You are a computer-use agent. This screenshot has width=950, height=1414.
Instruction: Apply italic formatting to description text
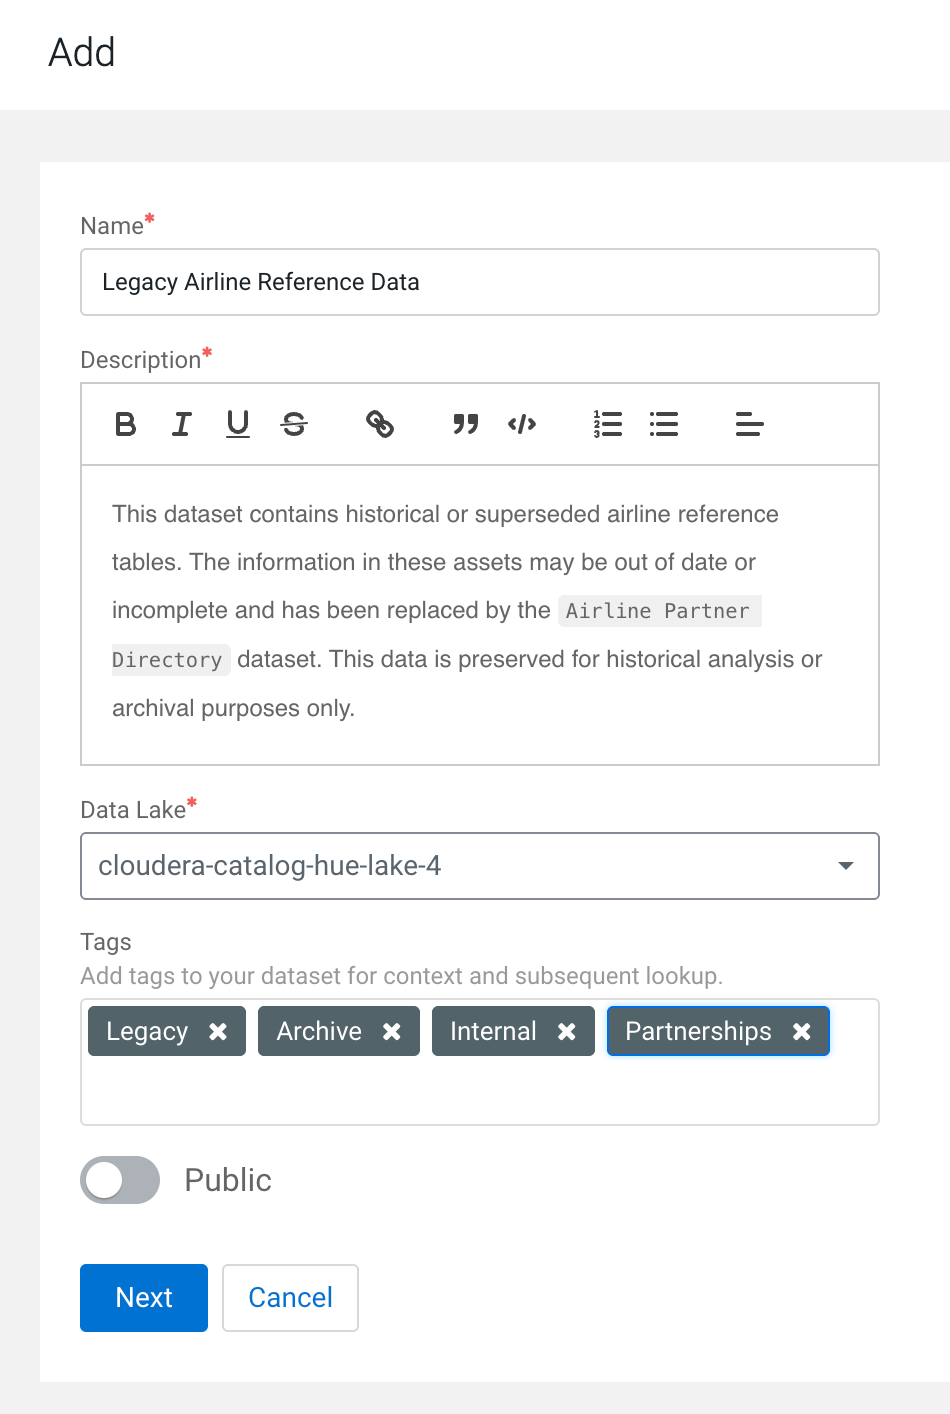(181, 424)
